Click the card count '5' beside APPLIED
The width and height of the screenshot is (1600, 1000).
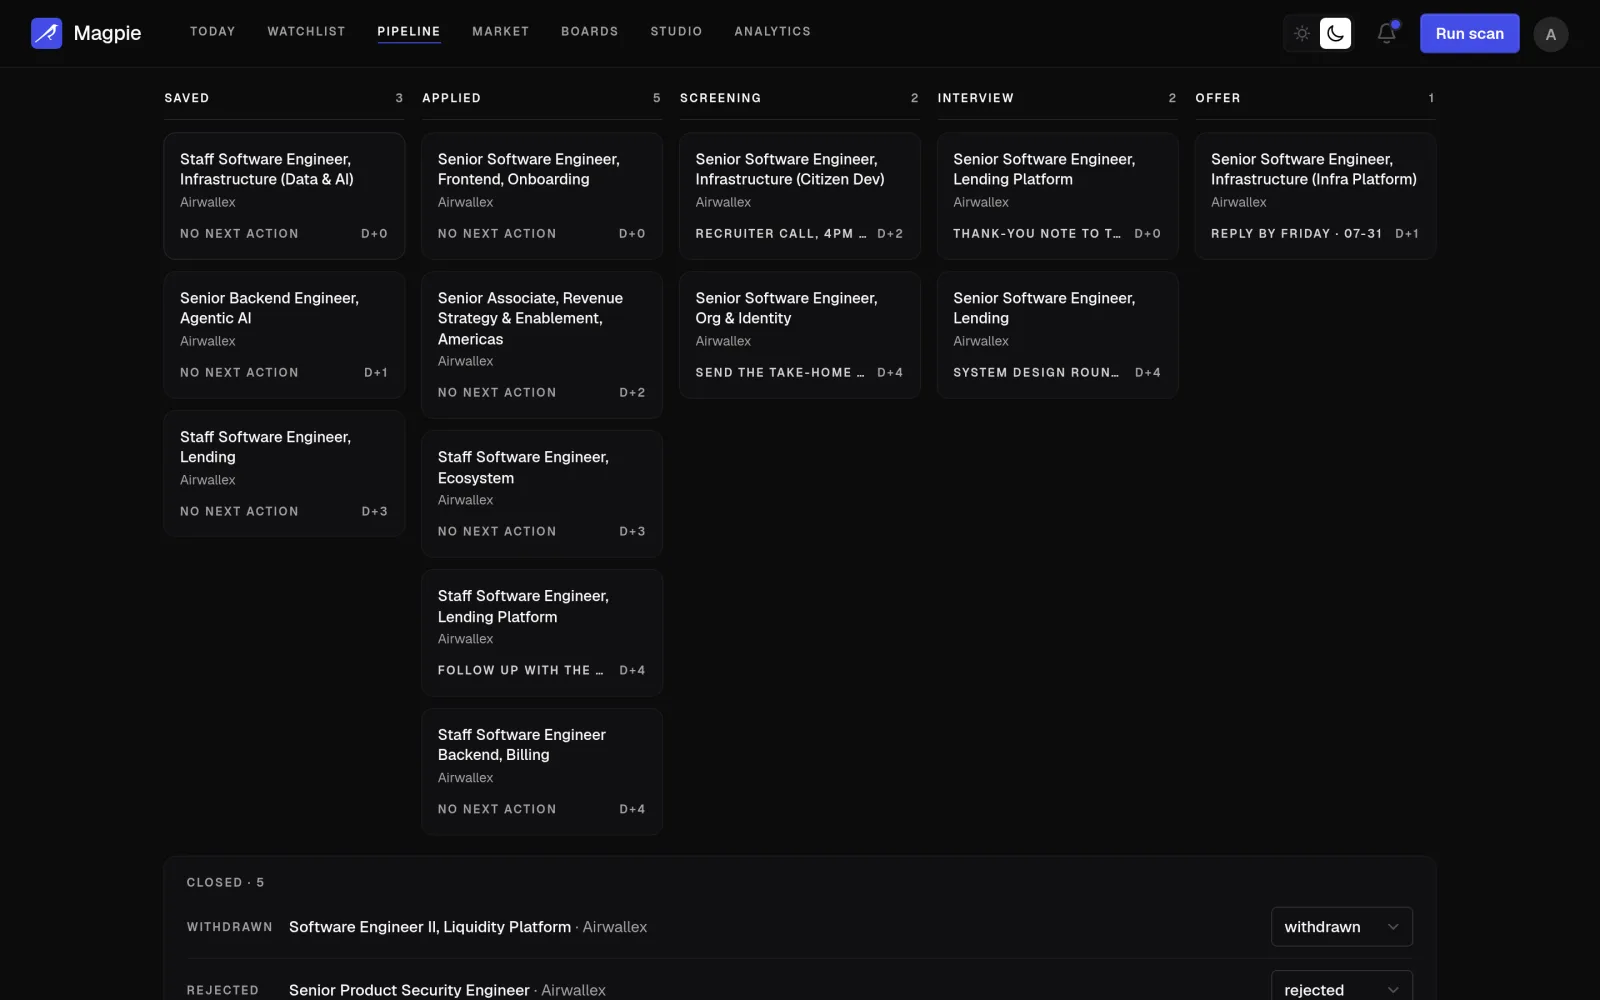pyautogui.click(x=657, y=98)
